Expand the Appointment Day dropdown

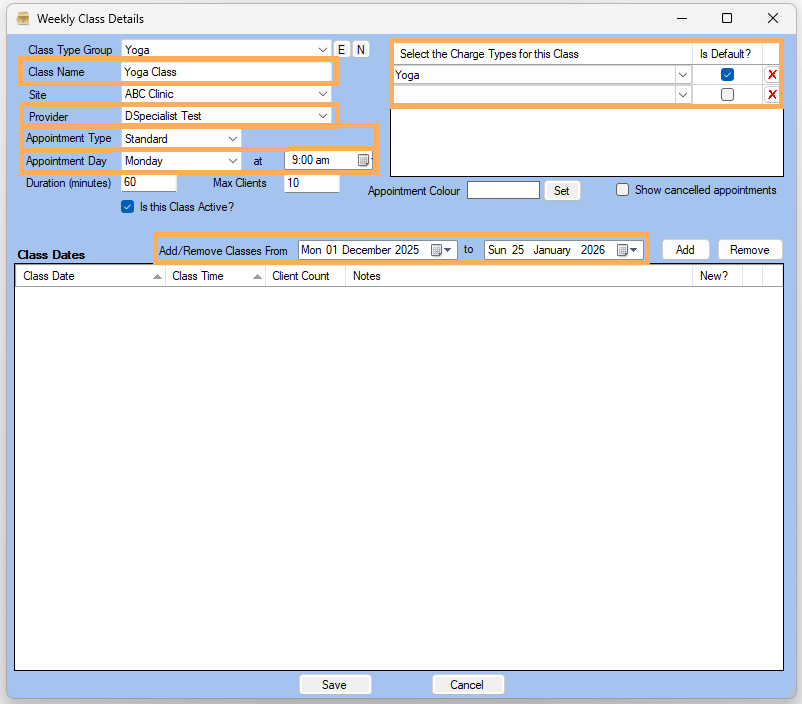point(233,161)
